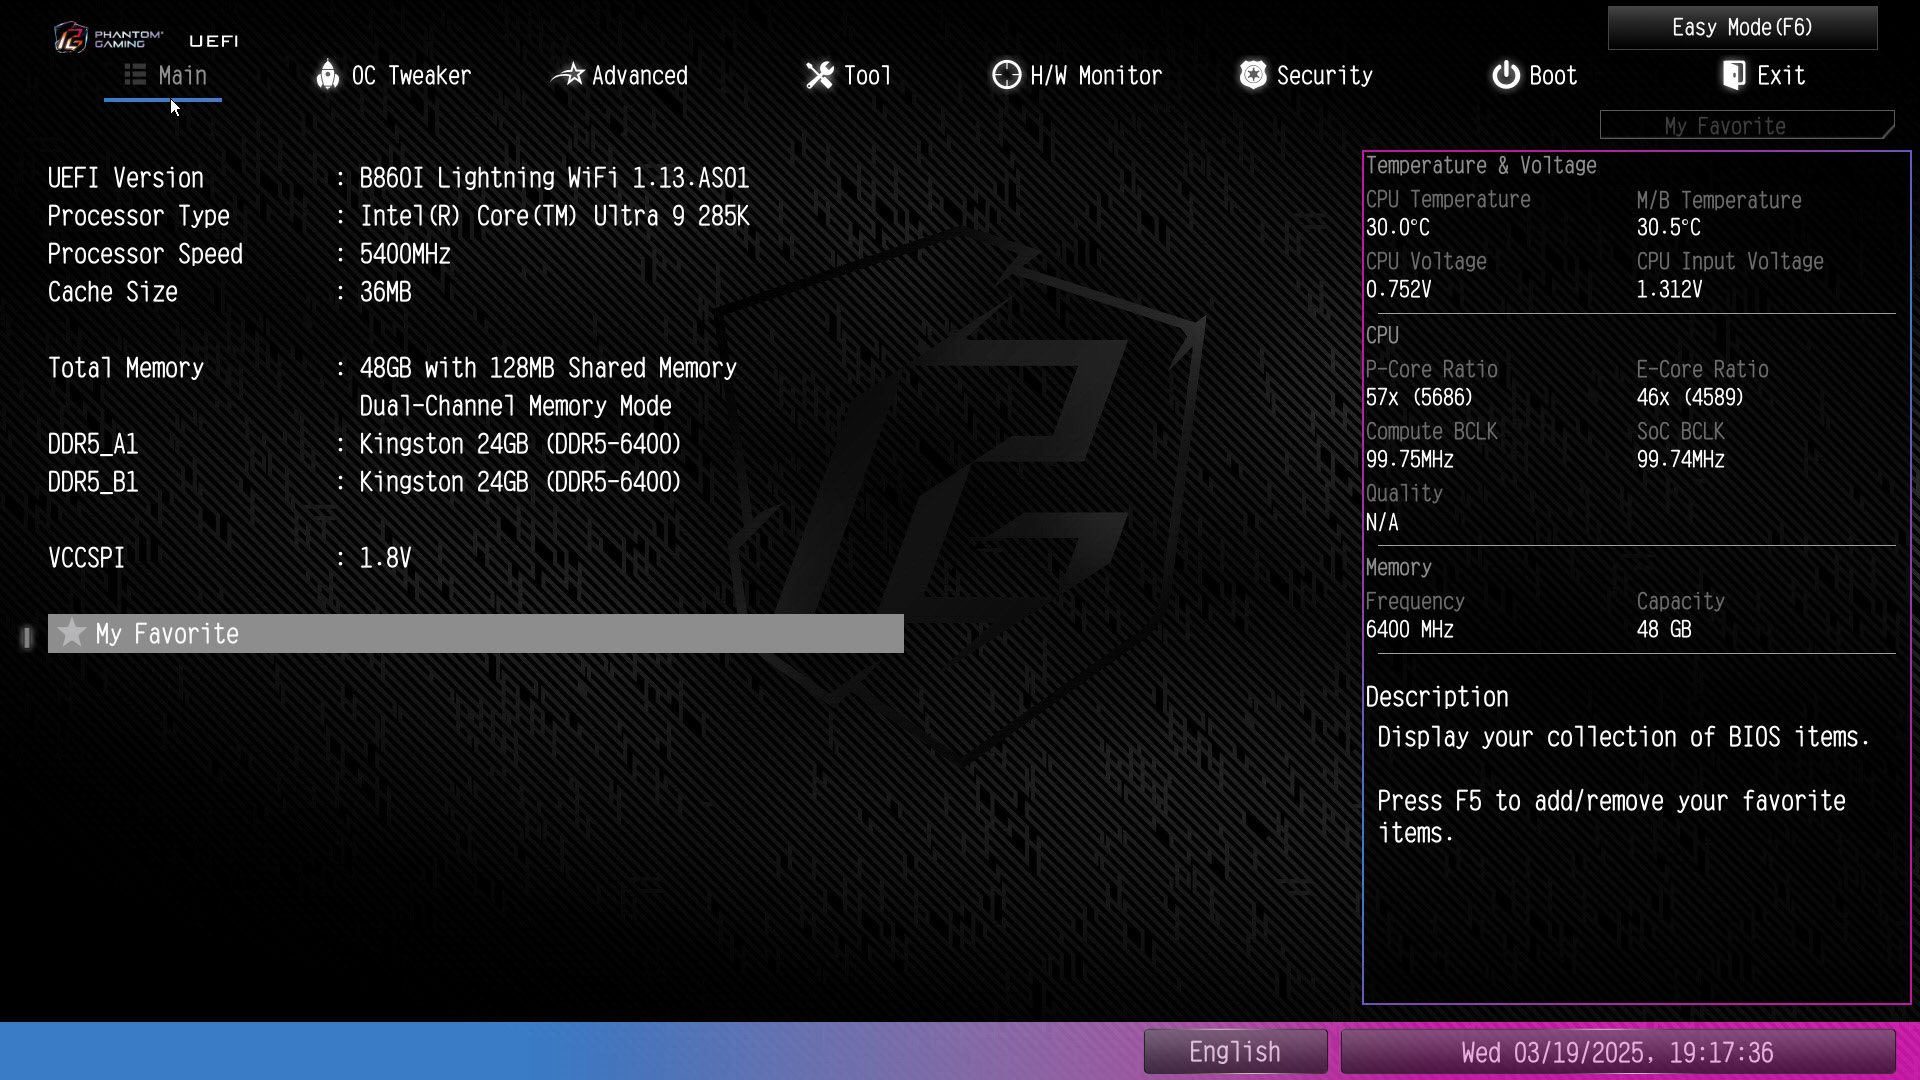This screenshot has width=1920, height=1080.
Task: Click the date and time display
Action: [1617, 1052]
